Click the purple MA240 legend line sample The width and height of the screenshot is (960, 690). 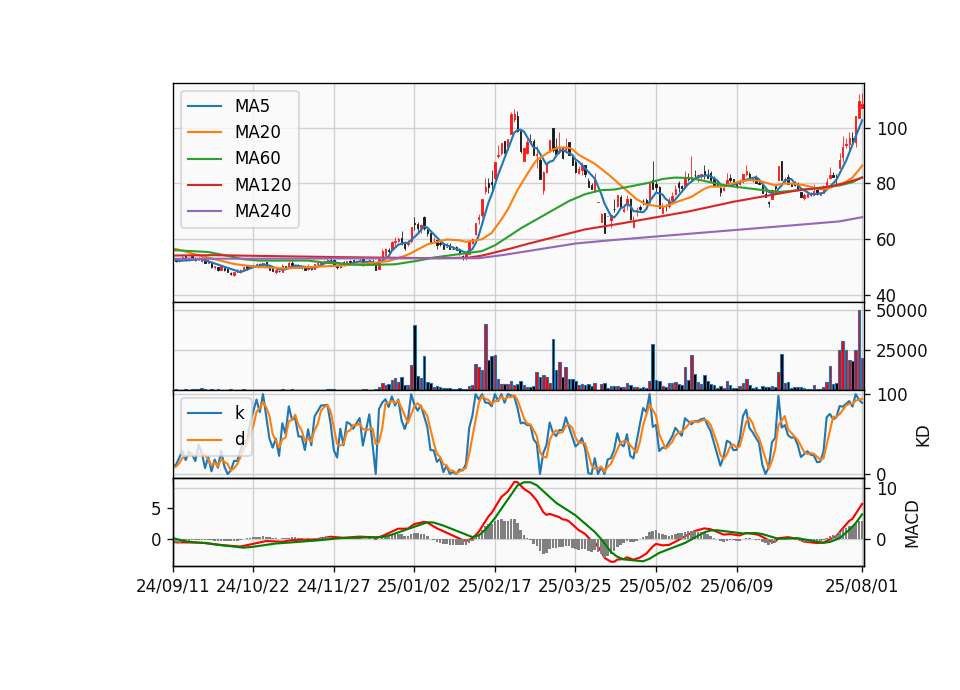point(204,211)
